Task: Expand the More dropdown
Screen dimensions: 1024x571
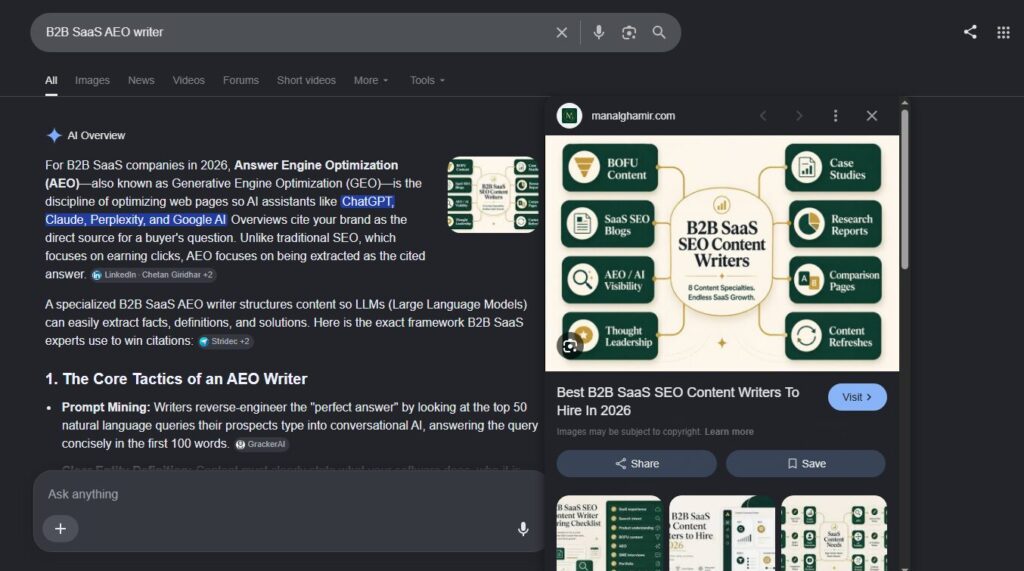Action: 371,80
